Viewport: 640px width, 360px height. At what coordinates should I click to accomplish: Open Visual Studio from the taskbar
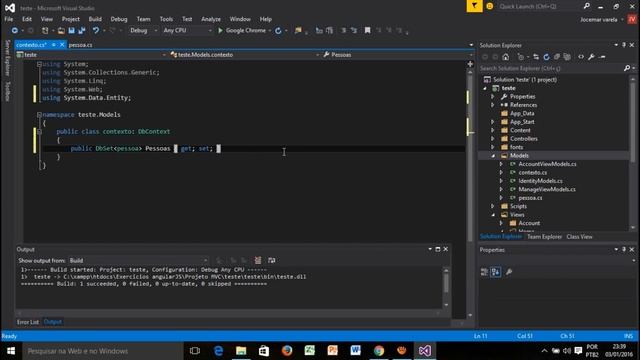click(x=424, y=351)
